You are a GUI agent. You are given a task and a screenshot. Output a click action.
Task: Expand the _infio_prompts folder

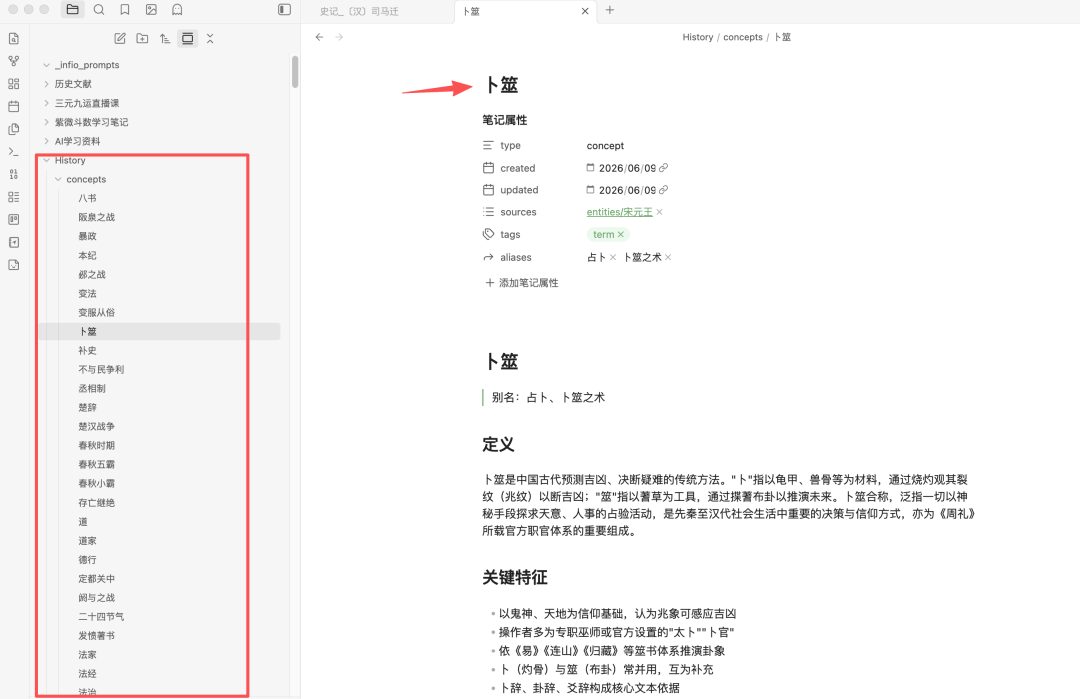[x=46, y=65]
